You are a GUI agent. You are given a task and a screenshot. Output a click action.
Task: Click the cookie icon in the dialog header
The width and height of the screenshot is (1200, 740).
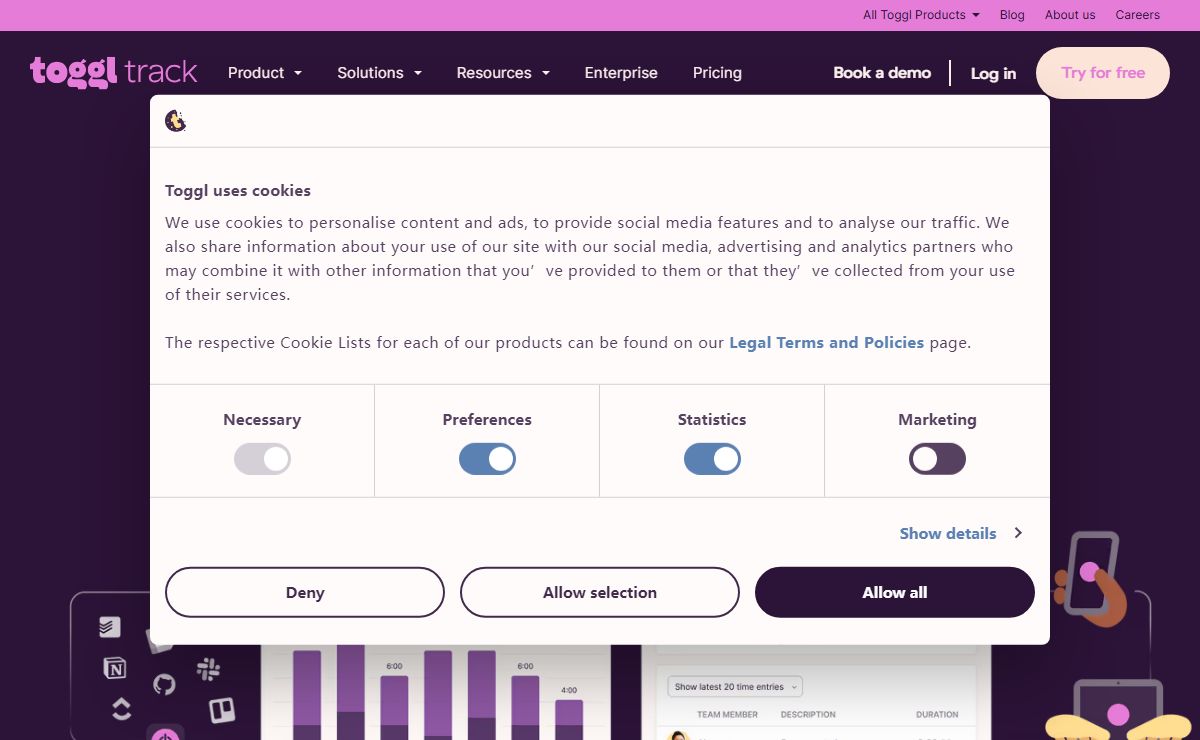point(176,122)
